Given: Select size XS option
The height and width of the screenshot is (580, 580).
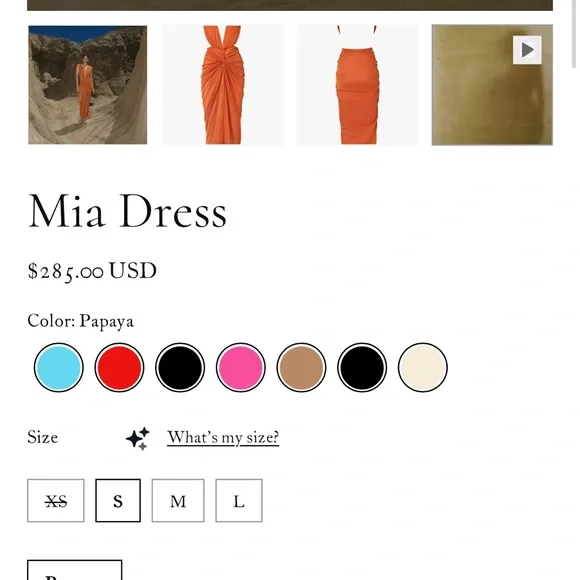Looking at the screenshot, I should pos(56,500).
